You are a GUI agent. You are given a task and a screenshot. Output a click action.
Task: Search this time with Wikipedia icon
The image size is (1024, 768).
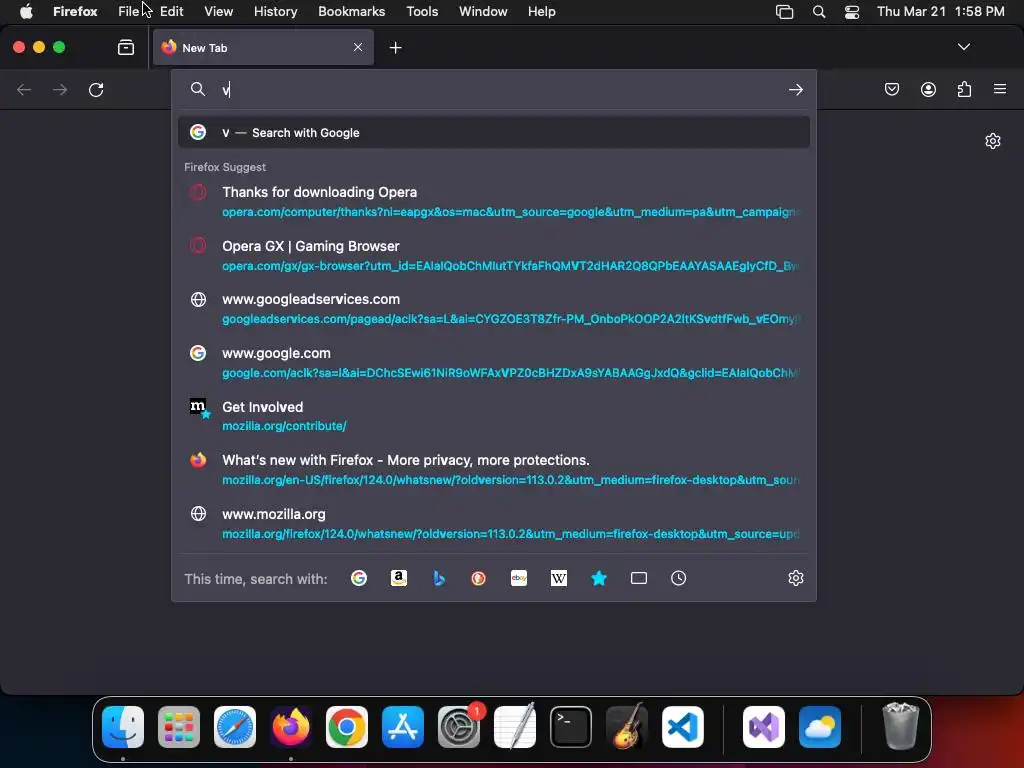(558, 578)
